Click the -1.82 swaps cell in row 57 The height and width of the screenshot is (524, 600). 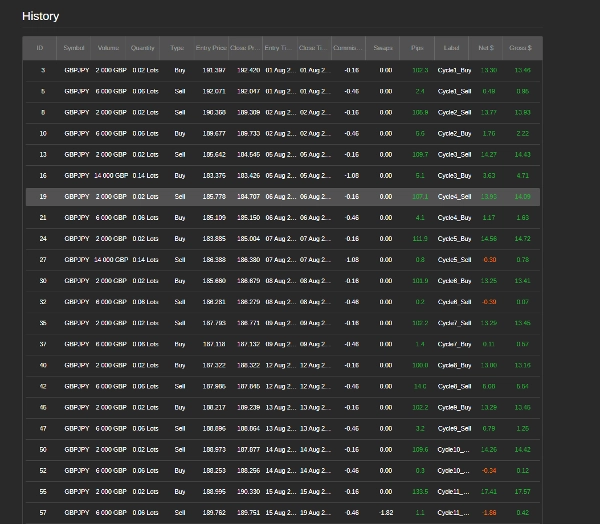coord(386,513)
